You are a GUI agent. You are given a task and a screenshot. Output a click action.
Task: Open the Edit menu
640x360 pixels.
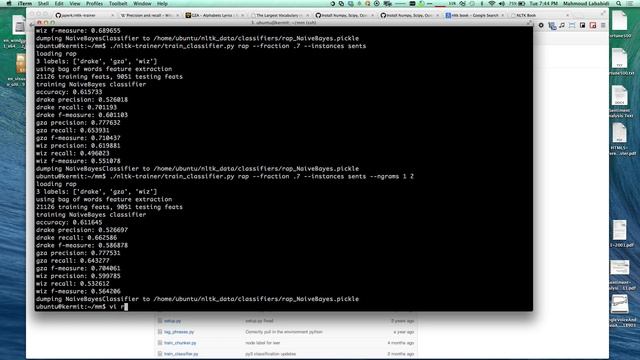click(x=59, y=3)
